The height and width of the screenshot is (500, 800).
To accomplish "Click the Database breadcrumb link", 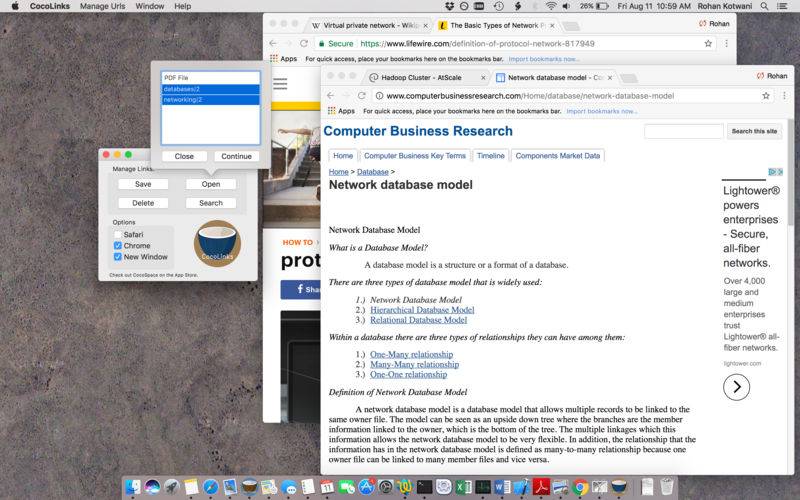I will [x=372, y=172].
